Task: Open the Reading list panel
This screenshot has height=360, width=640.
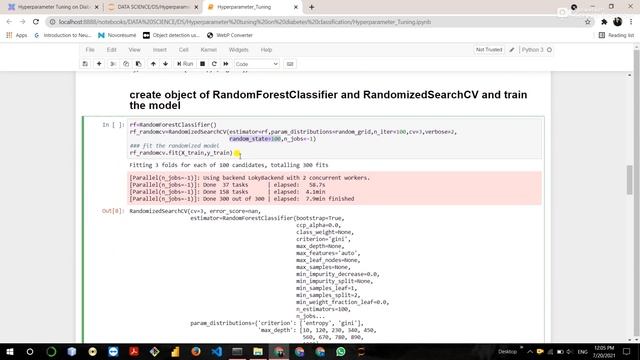Action: click(616, 36)
